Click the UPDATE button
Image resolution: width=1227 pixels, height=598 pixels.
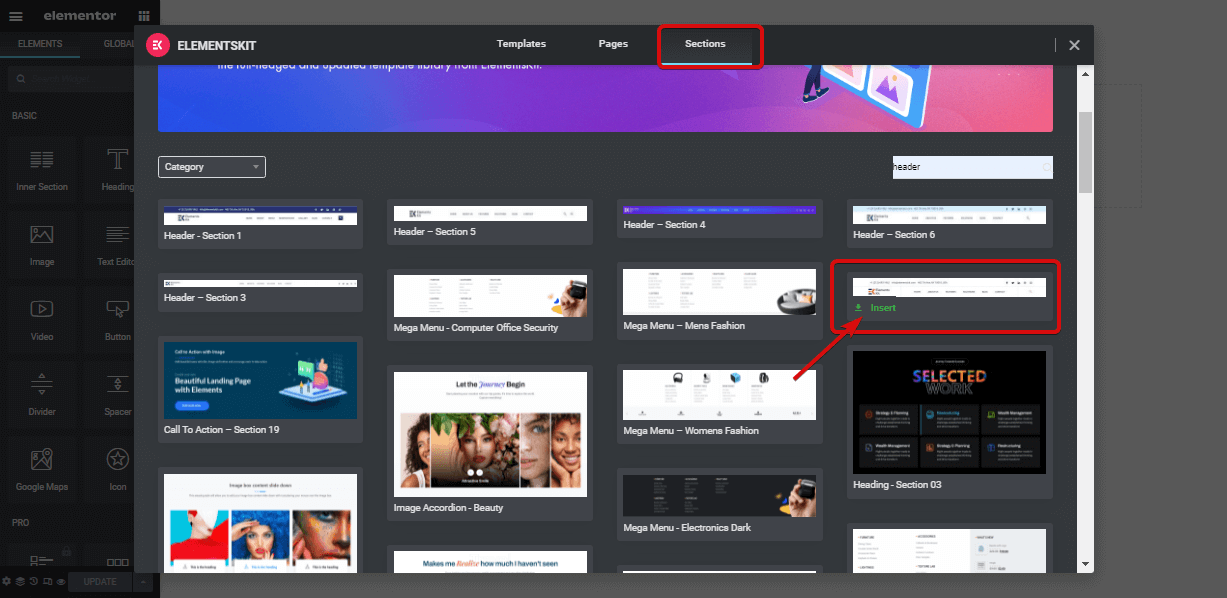pyautogui.click(x=100, y=581)
